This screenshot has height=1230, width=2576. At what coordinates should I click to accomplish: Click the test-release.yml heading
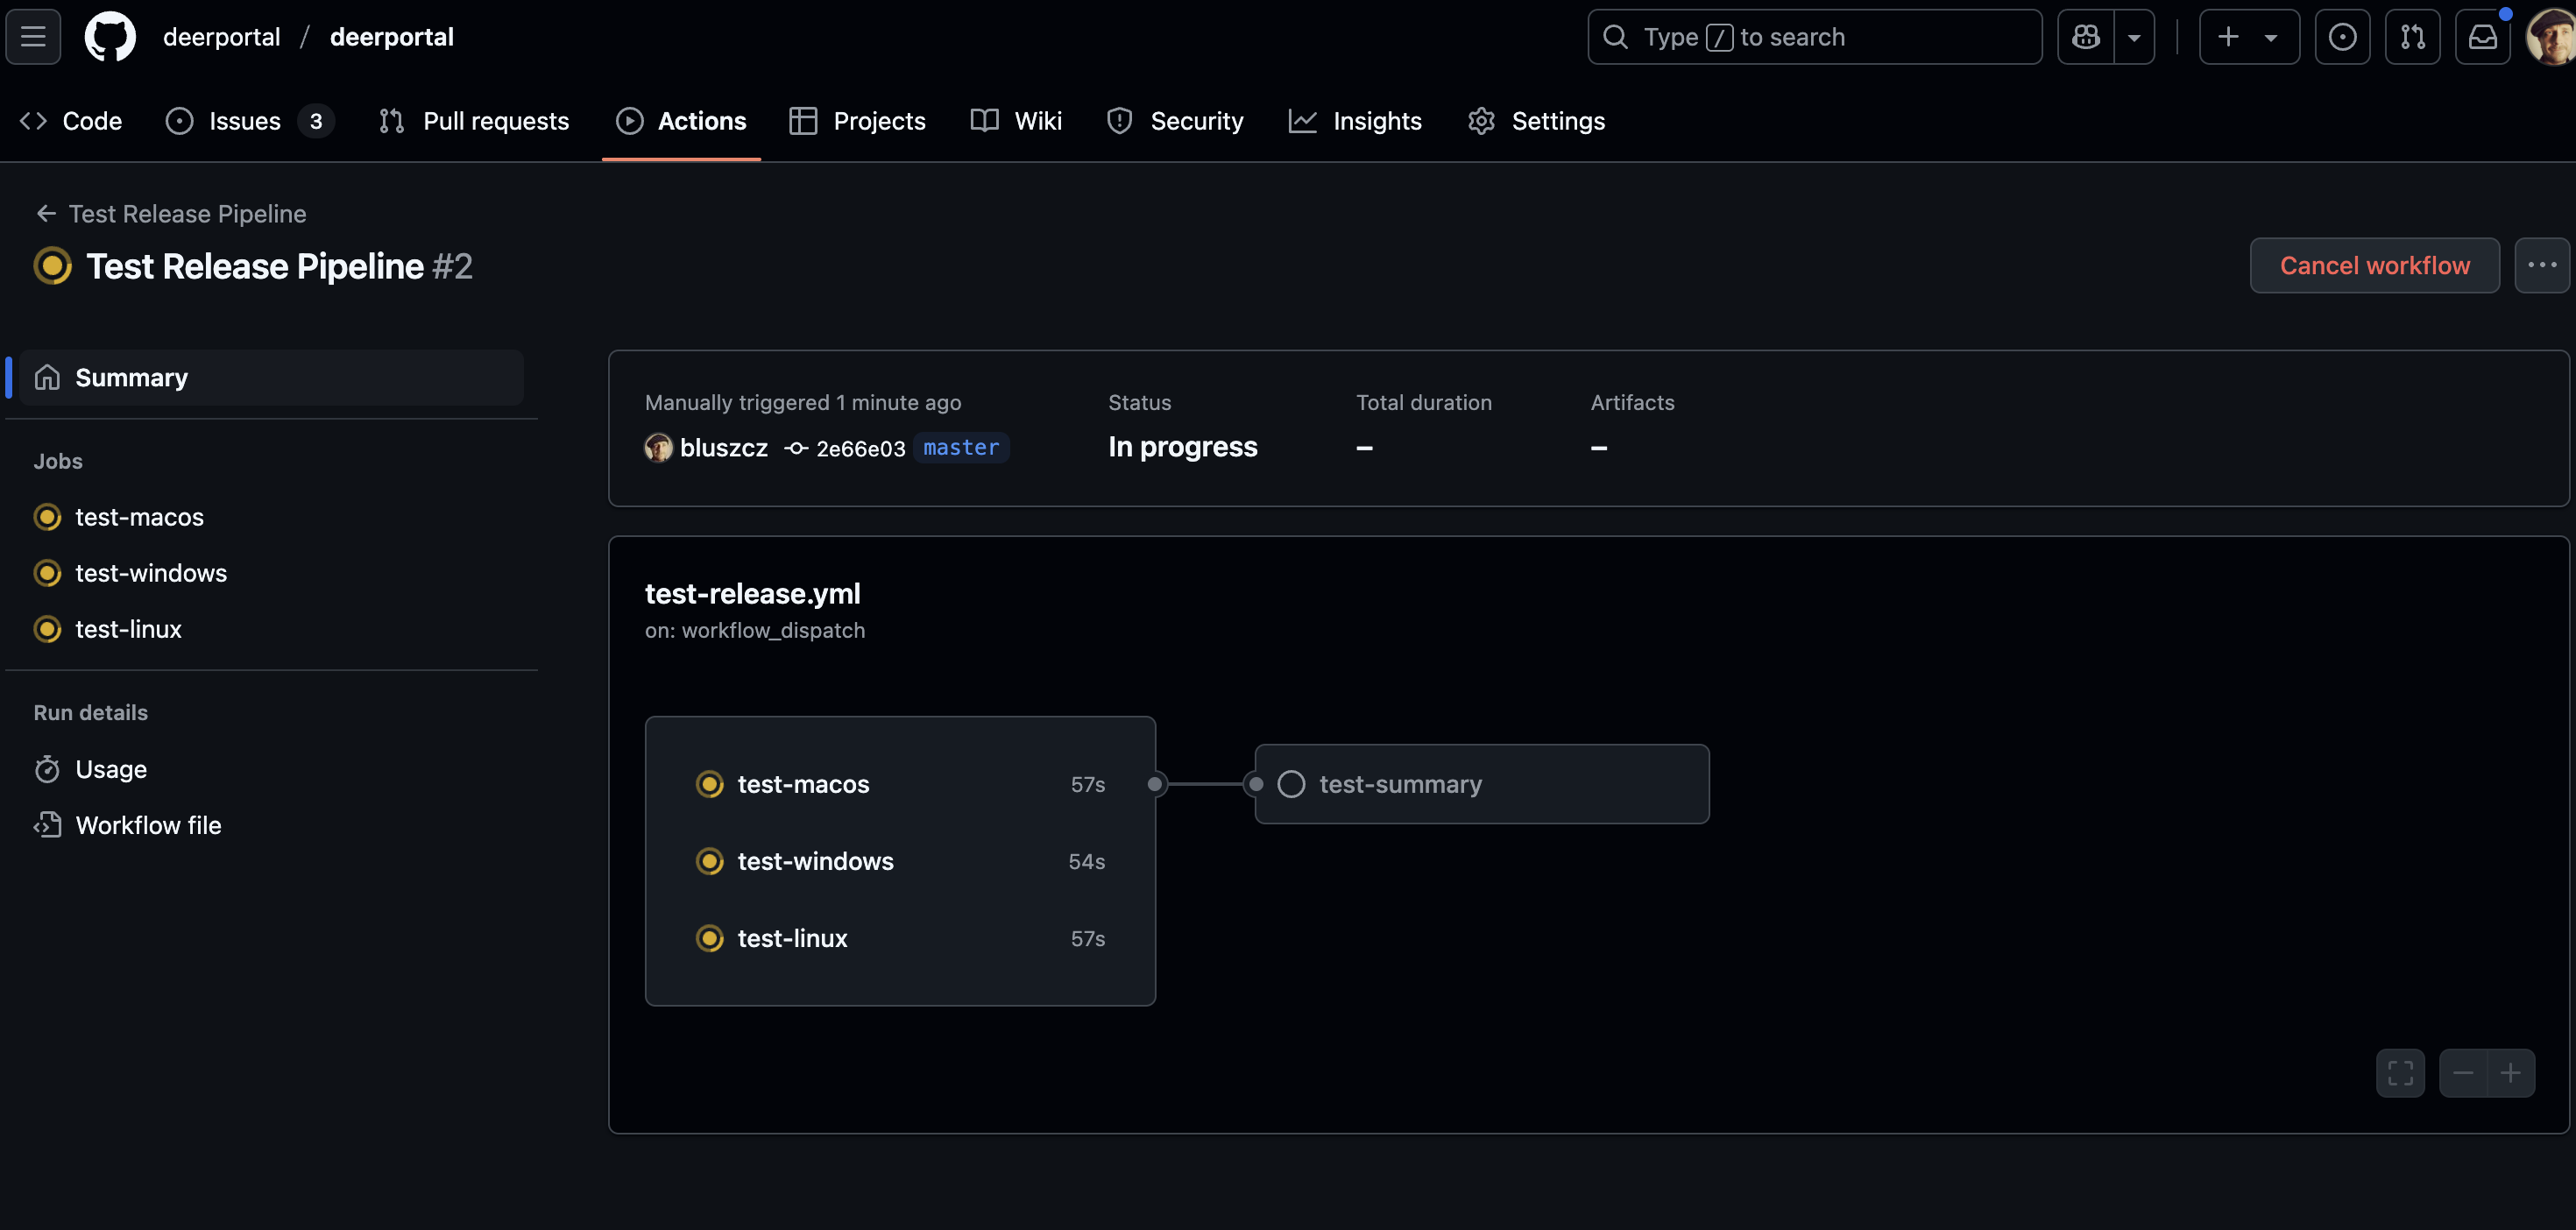(x=752, y=594)
